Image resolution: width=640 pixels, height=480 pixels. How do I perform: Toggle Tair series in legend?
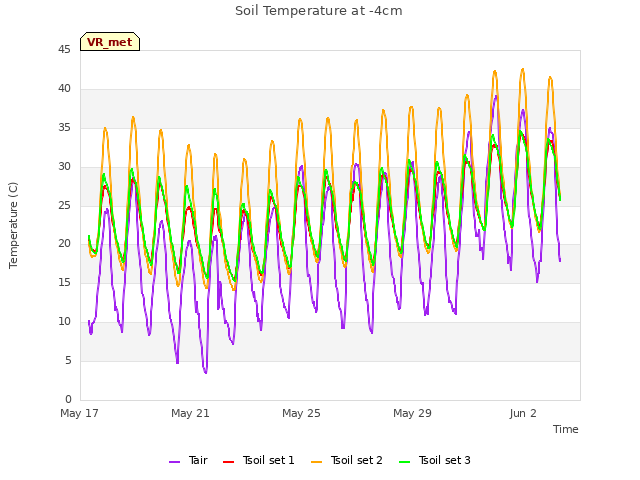[x=189, y=460]
